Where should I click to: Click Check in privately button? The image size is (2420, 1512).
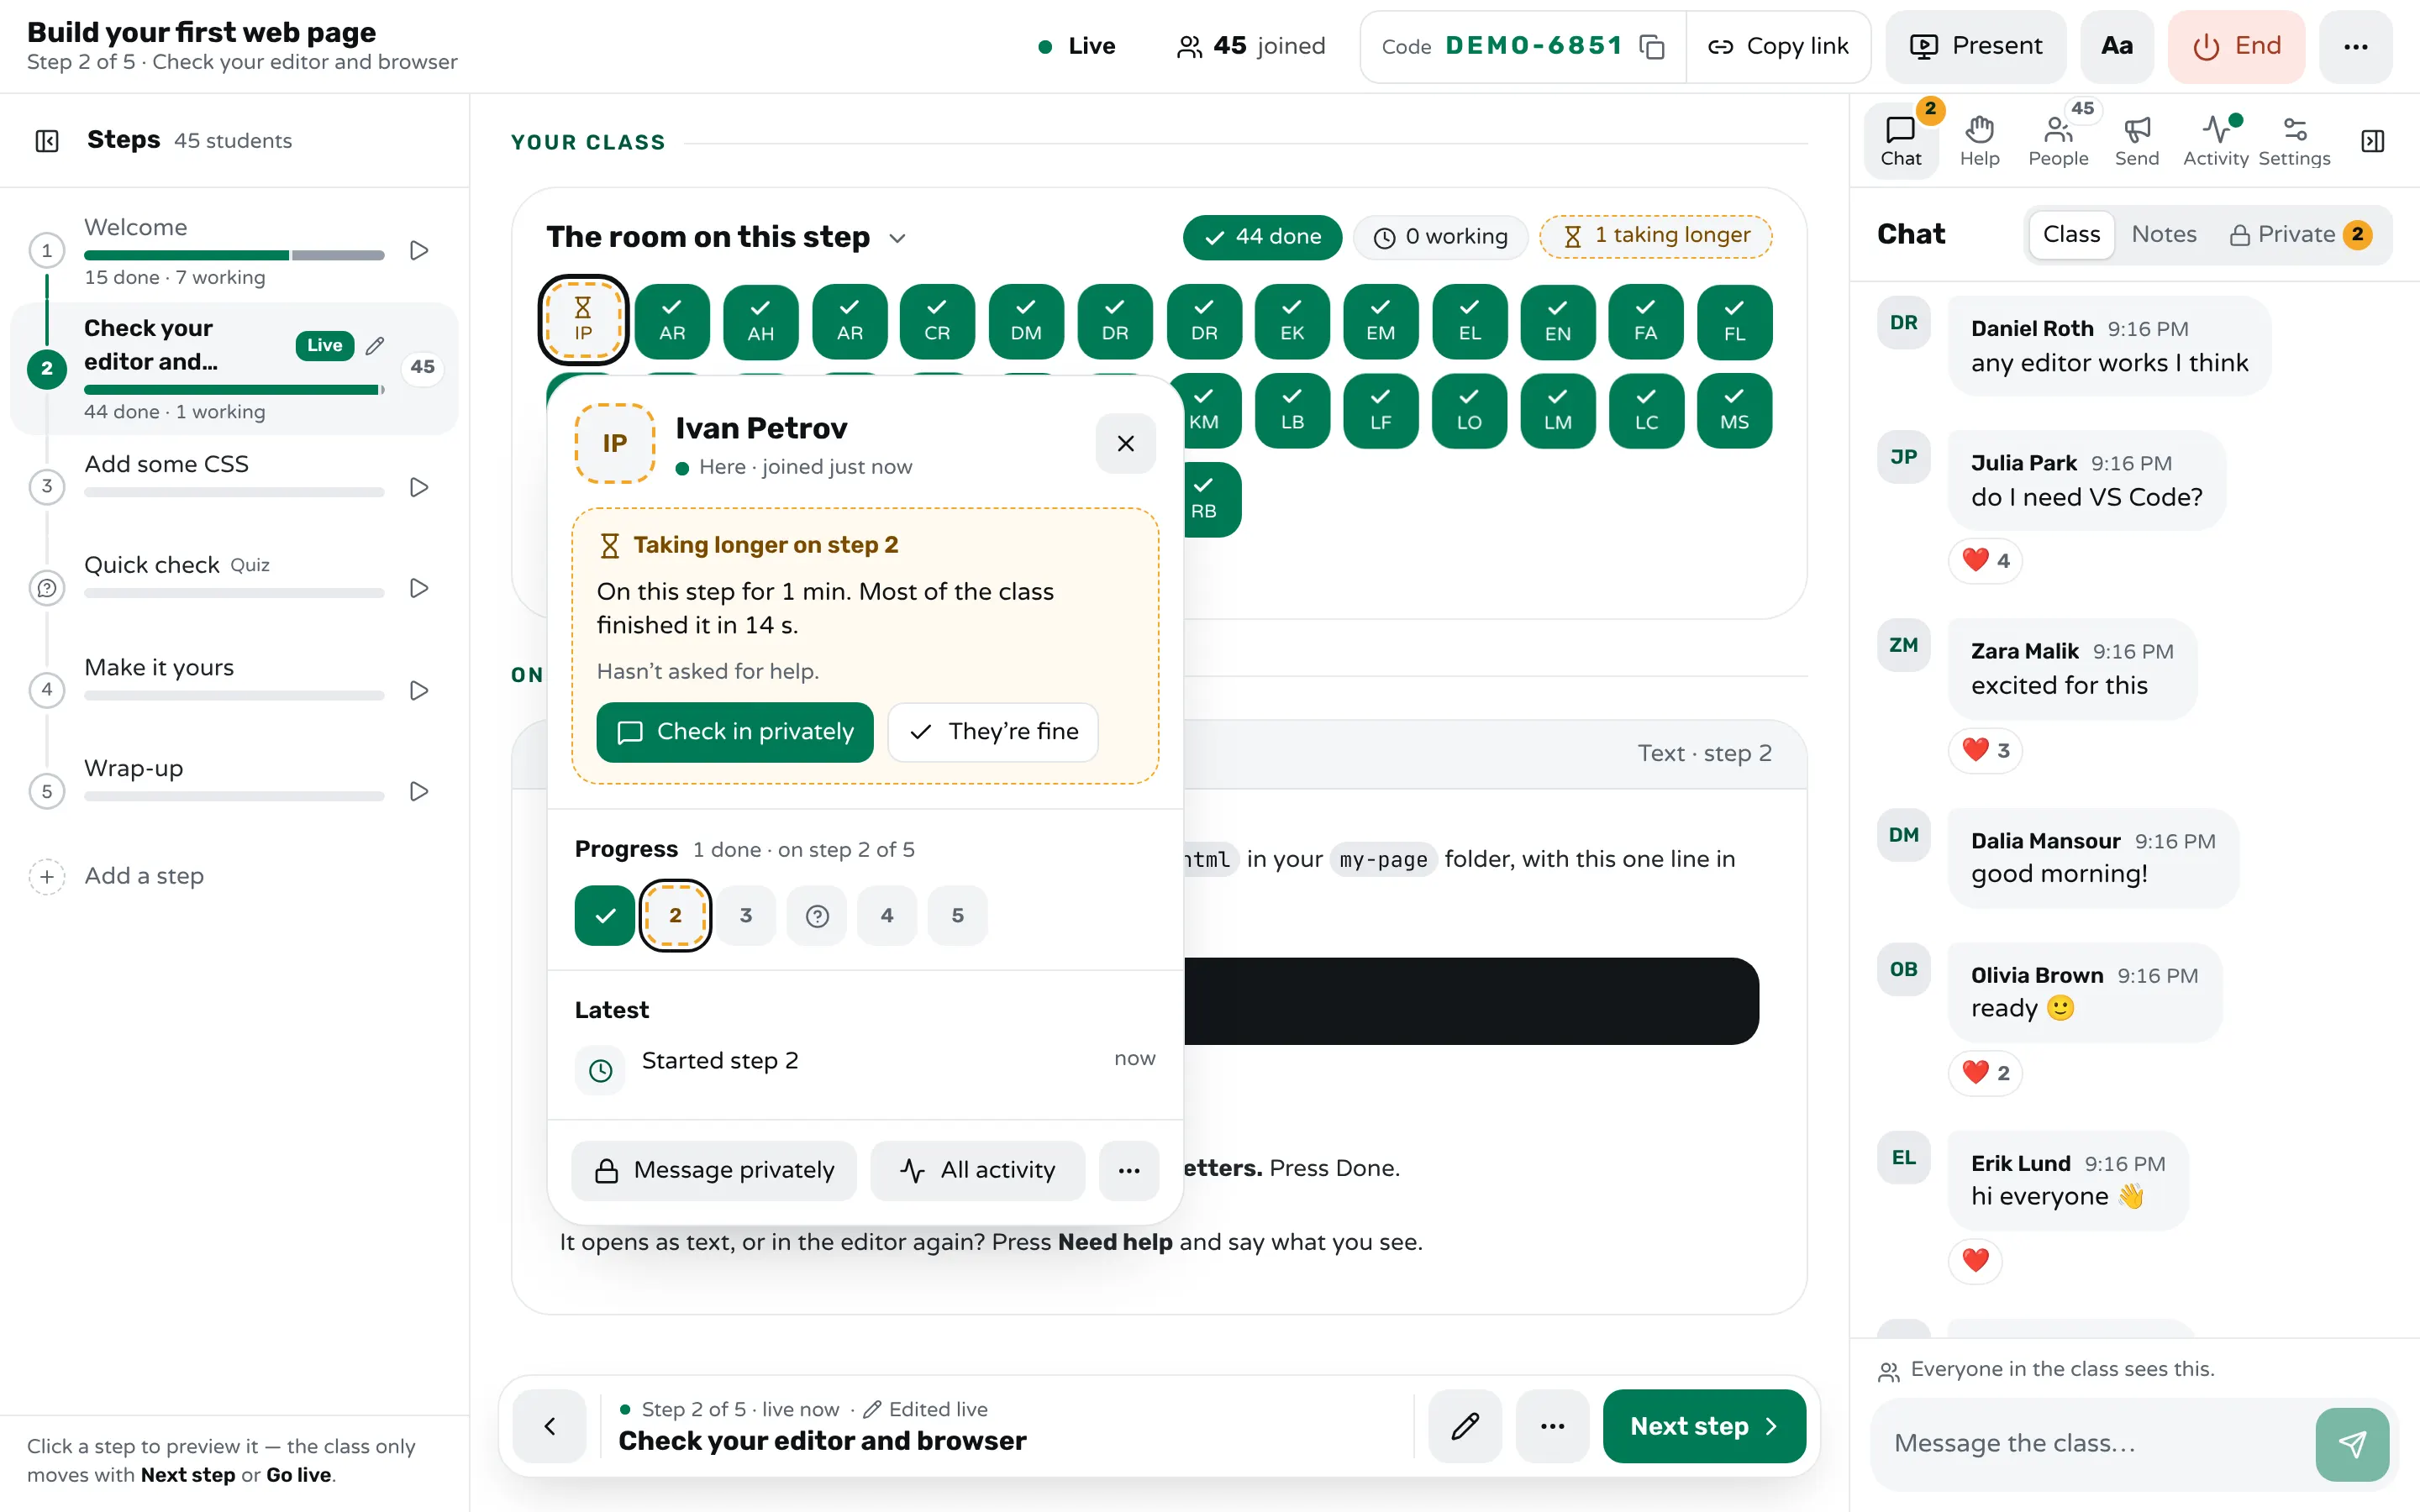735,732
